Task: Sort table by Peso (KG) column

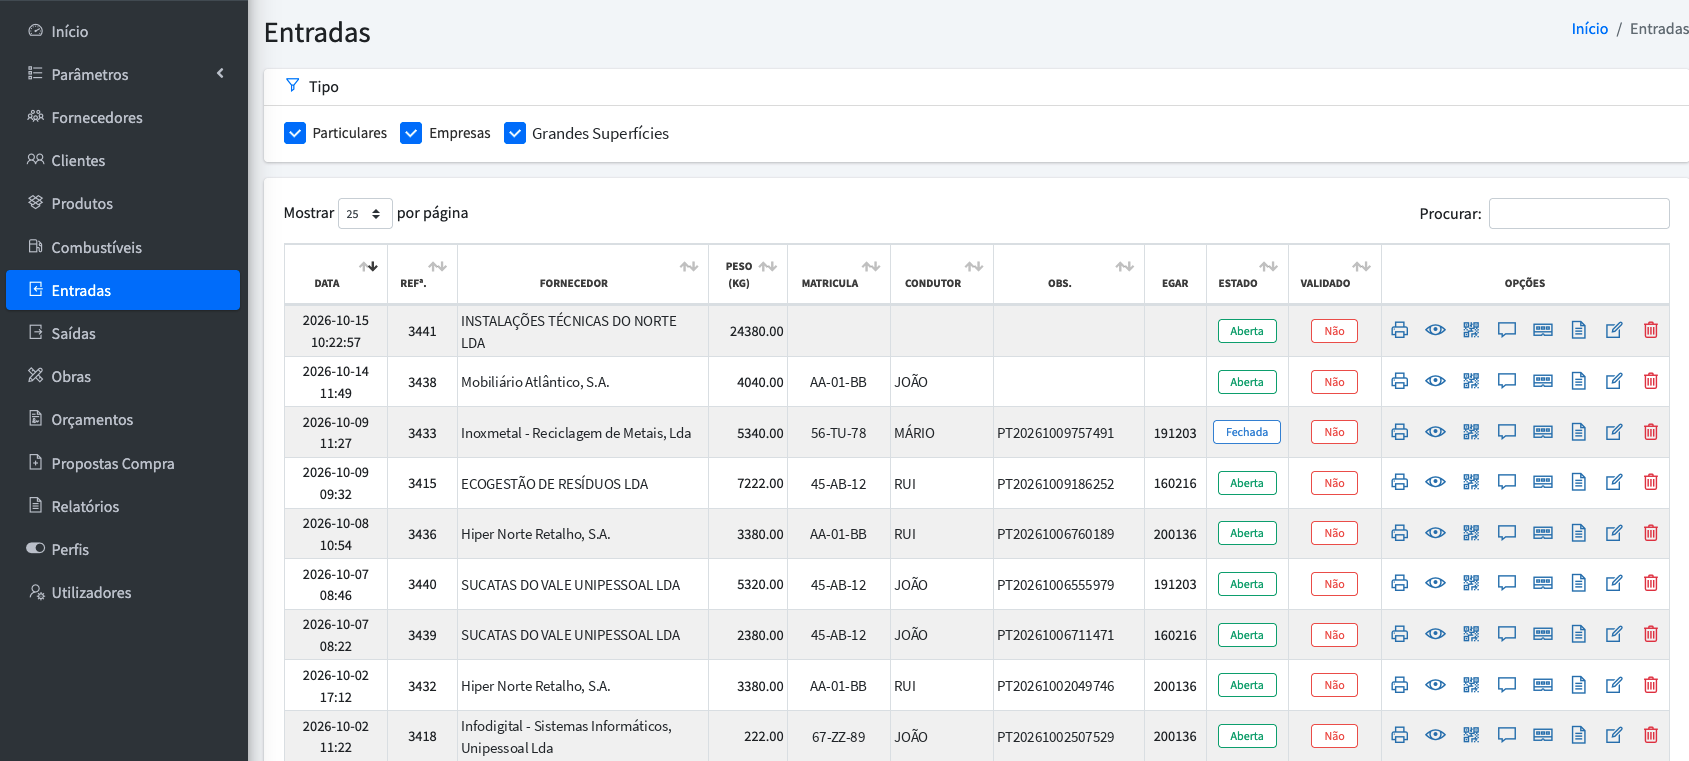Action: [748, 274]
